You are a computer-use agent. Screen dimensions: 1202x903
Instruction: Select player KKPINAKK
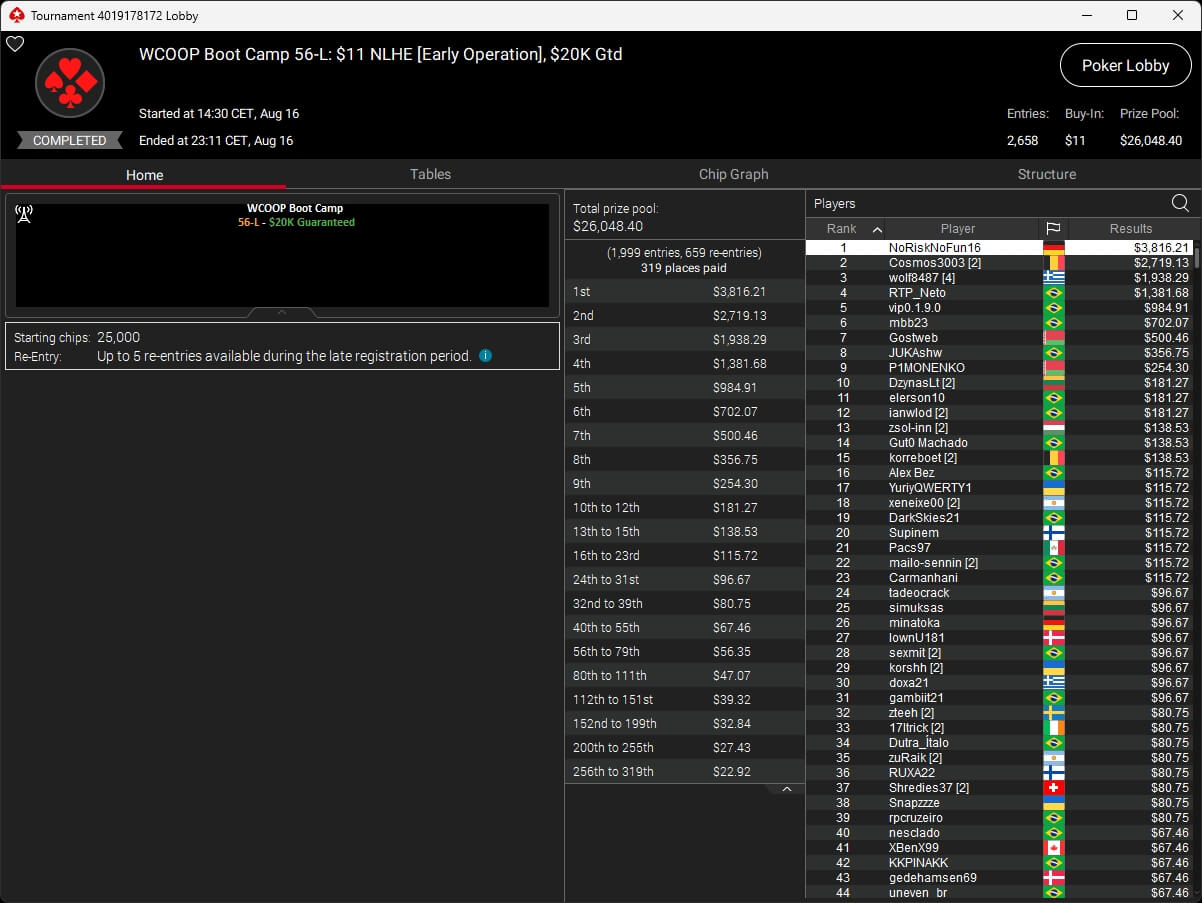tap(999, 862)
